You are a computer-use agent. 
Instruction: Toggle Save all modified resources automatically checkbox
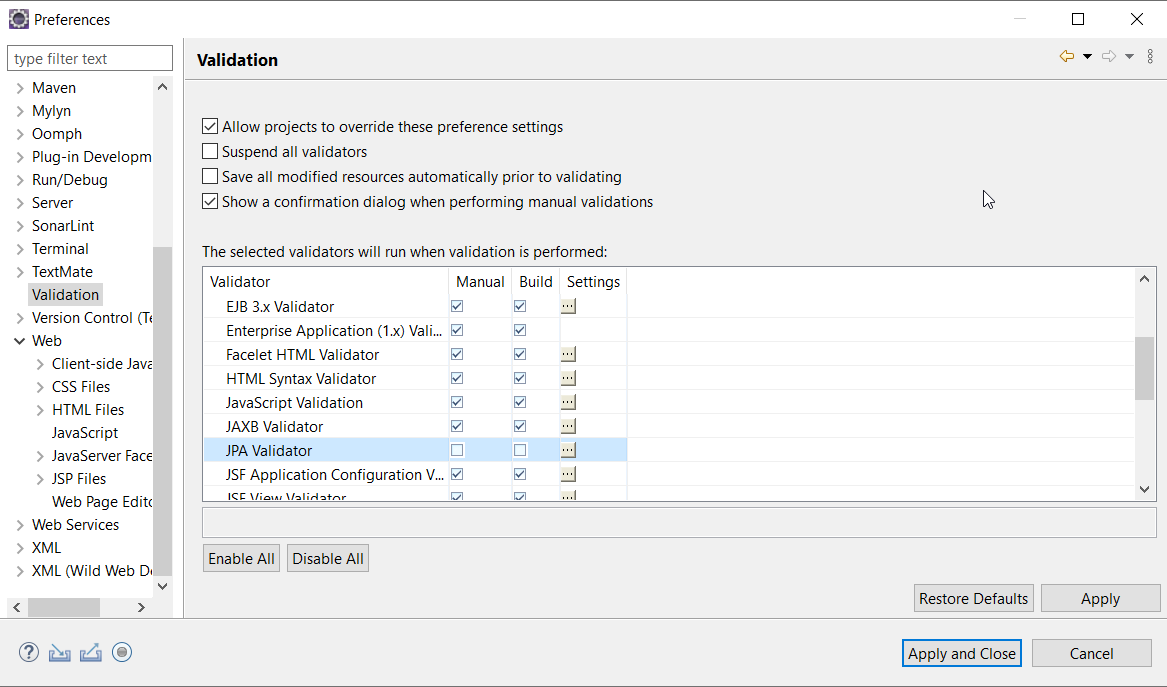[210, 177]
